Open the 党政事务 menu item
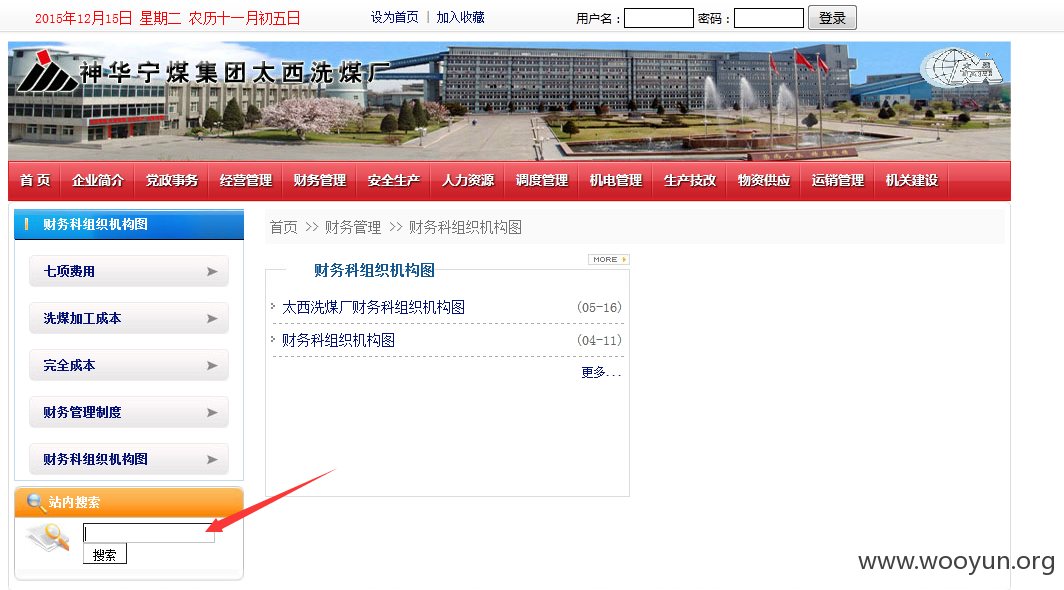1064x590 pixels. click(x=172, y=181)
